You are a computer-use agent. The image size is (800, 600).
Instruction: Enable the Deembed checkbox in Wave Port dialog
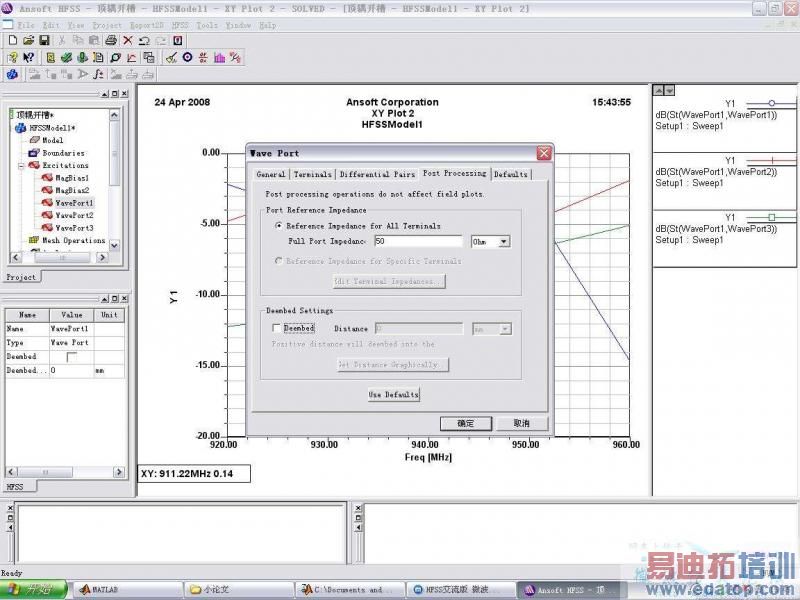277,328
